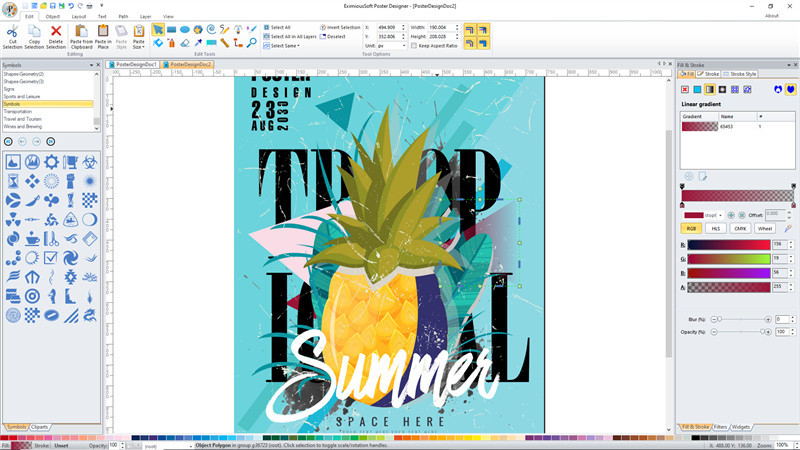Select the eraser tool
The width and height of the screenshot is (800, 450).
[x=185, y=43]
